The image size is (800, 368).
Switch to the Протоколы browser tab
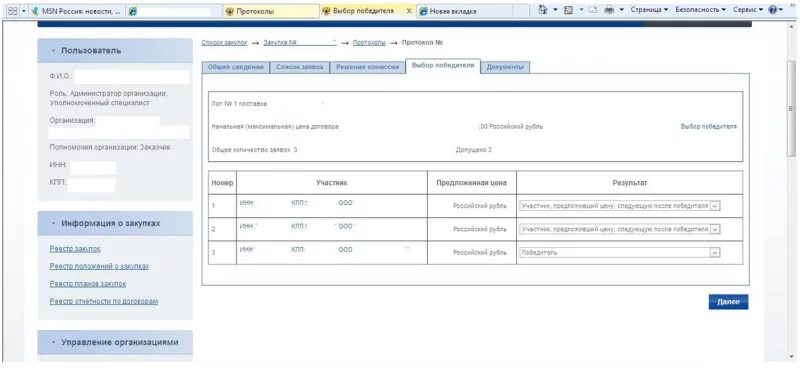coord(271,11)
